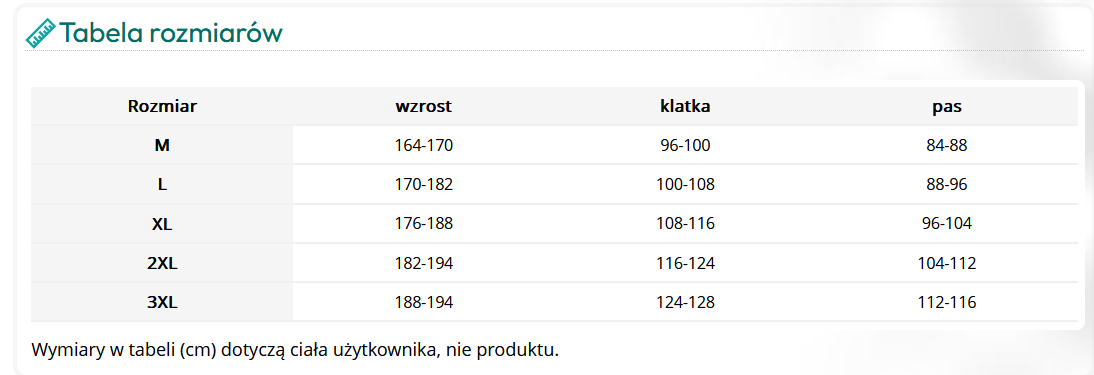1094x375 pixels.
Task: Click height value 176-188
Action: pyautogui.click(x=424, y=224)
